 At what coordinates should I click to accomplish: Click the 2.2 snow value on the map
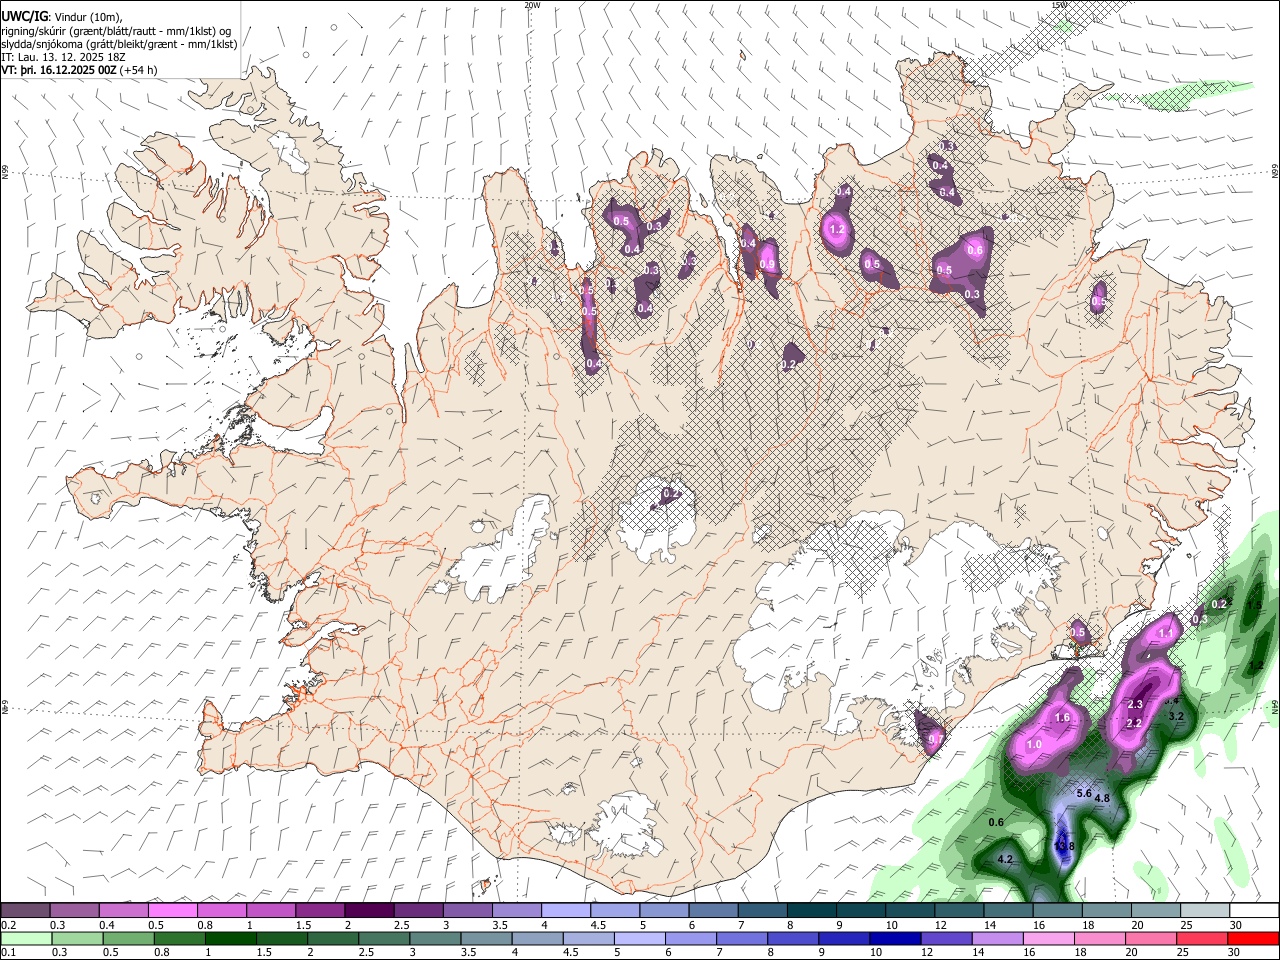[1134, 723]
